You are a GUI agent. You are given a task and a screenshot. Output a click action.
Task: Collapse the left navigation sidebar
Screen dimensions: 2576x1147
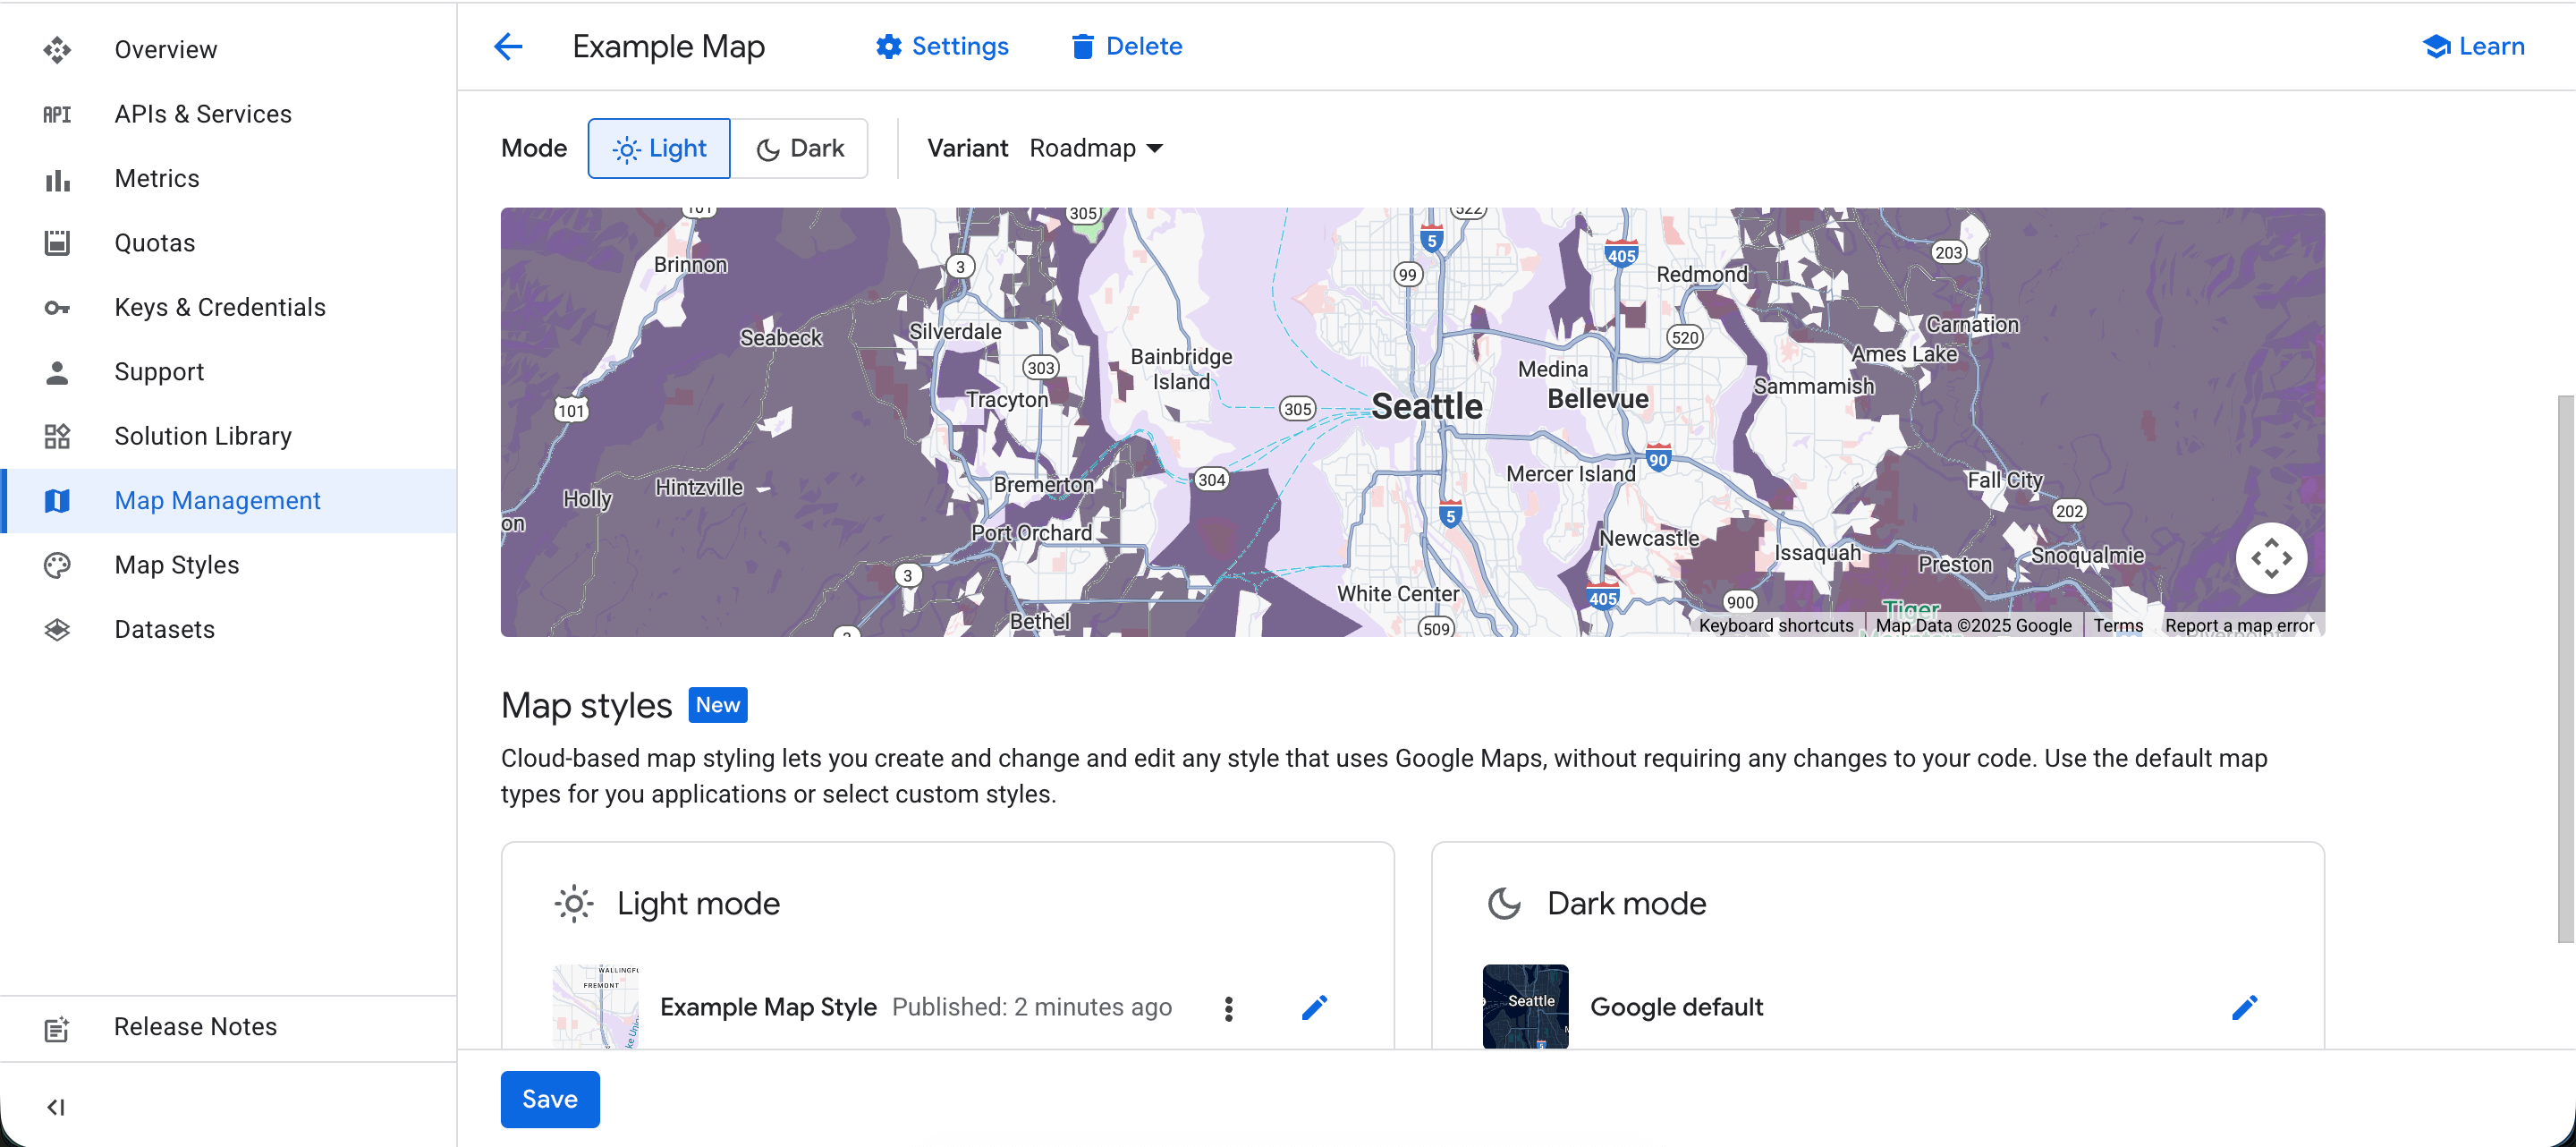[56, 1107]
